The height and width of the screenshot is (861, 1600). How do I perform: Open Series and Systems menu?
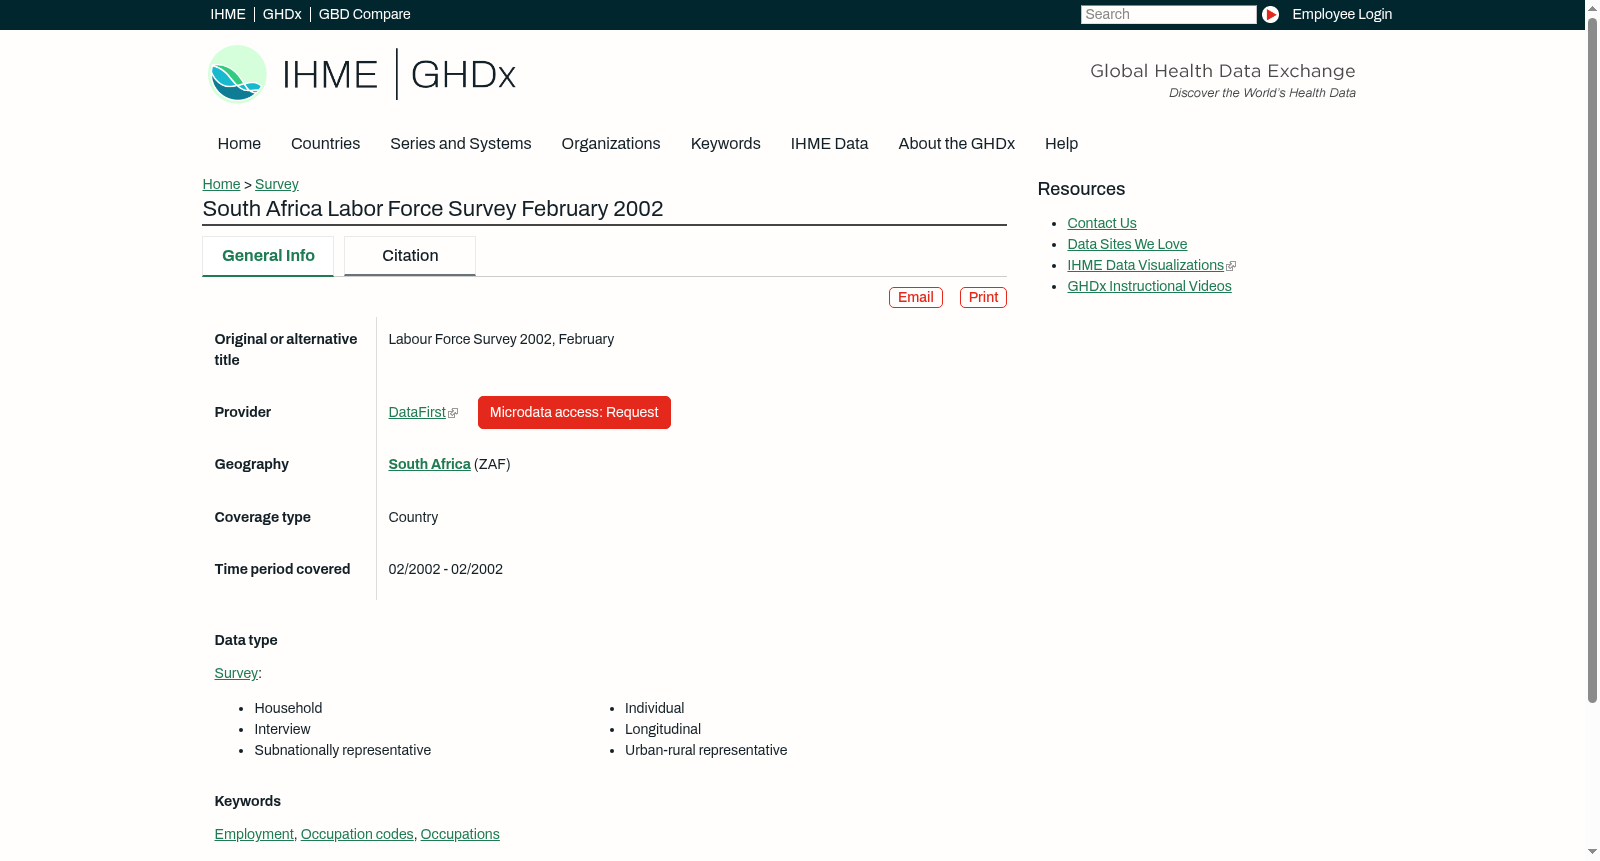click(461, 144)
